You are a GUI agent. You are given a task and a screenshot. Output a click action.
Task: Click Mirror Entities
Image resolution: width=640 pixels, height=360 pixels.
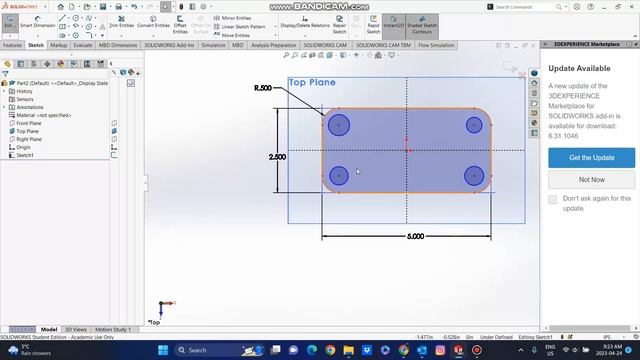tap(232, 18)
